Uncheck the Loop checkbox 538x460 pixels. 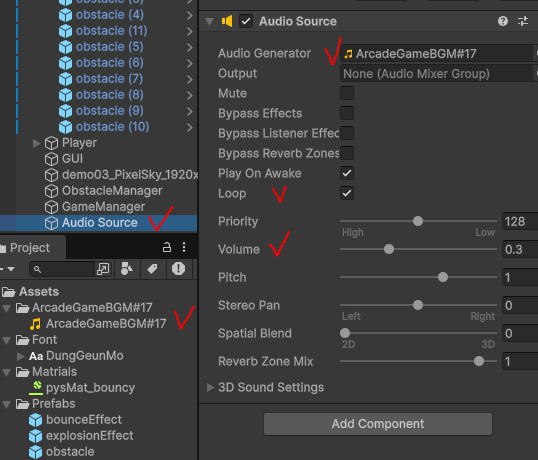click(347, 193)
